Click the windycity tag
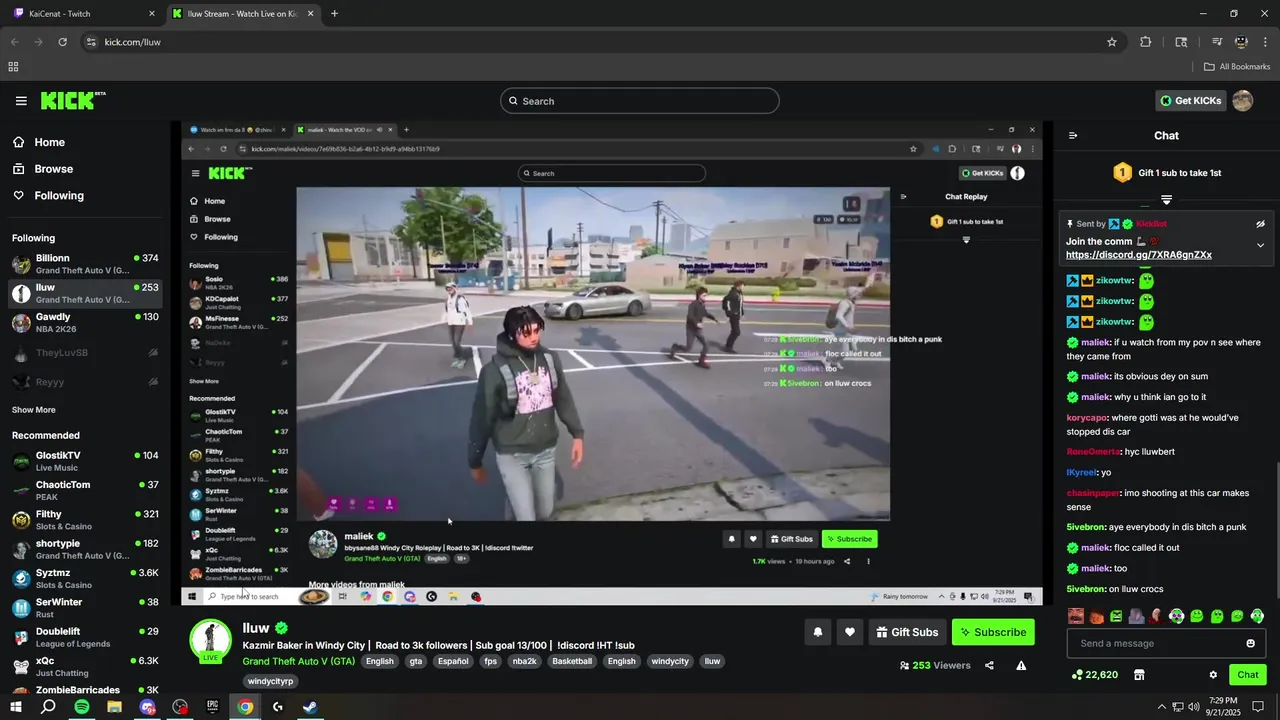The image size is (1280, 720). click(x=670, y=661)
